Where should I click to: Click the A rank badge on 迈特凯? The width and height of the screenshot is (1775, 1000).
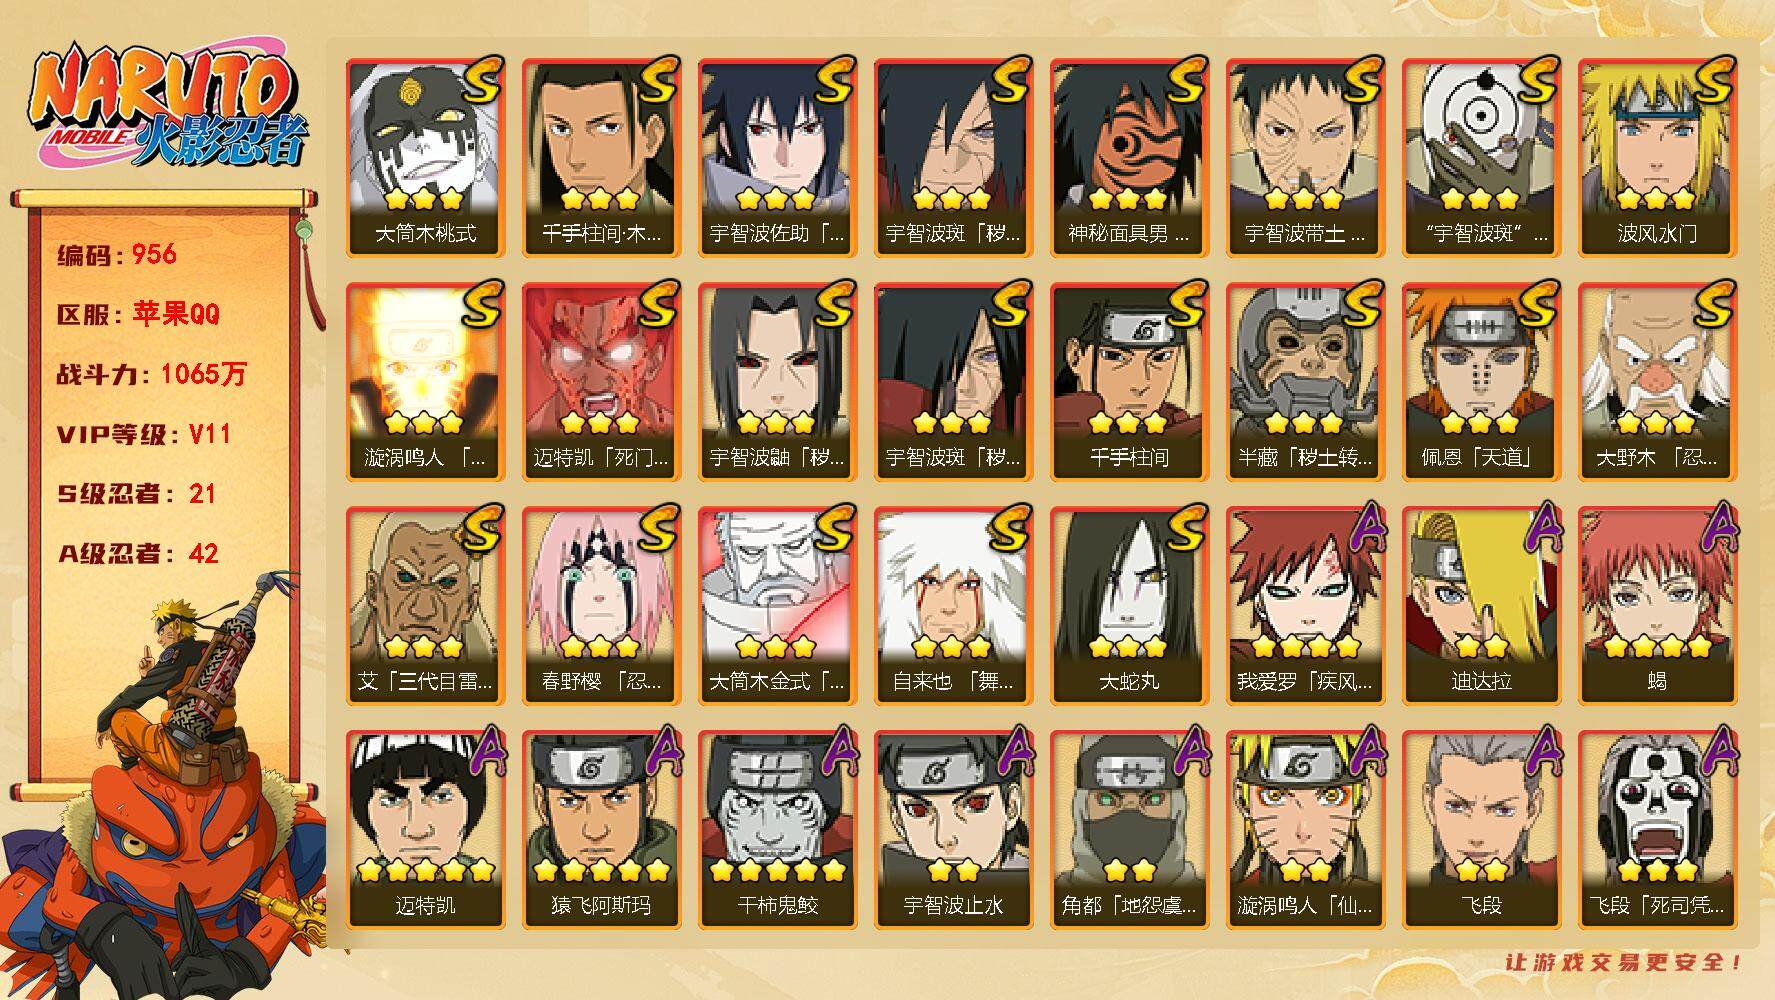pos(483,753)
